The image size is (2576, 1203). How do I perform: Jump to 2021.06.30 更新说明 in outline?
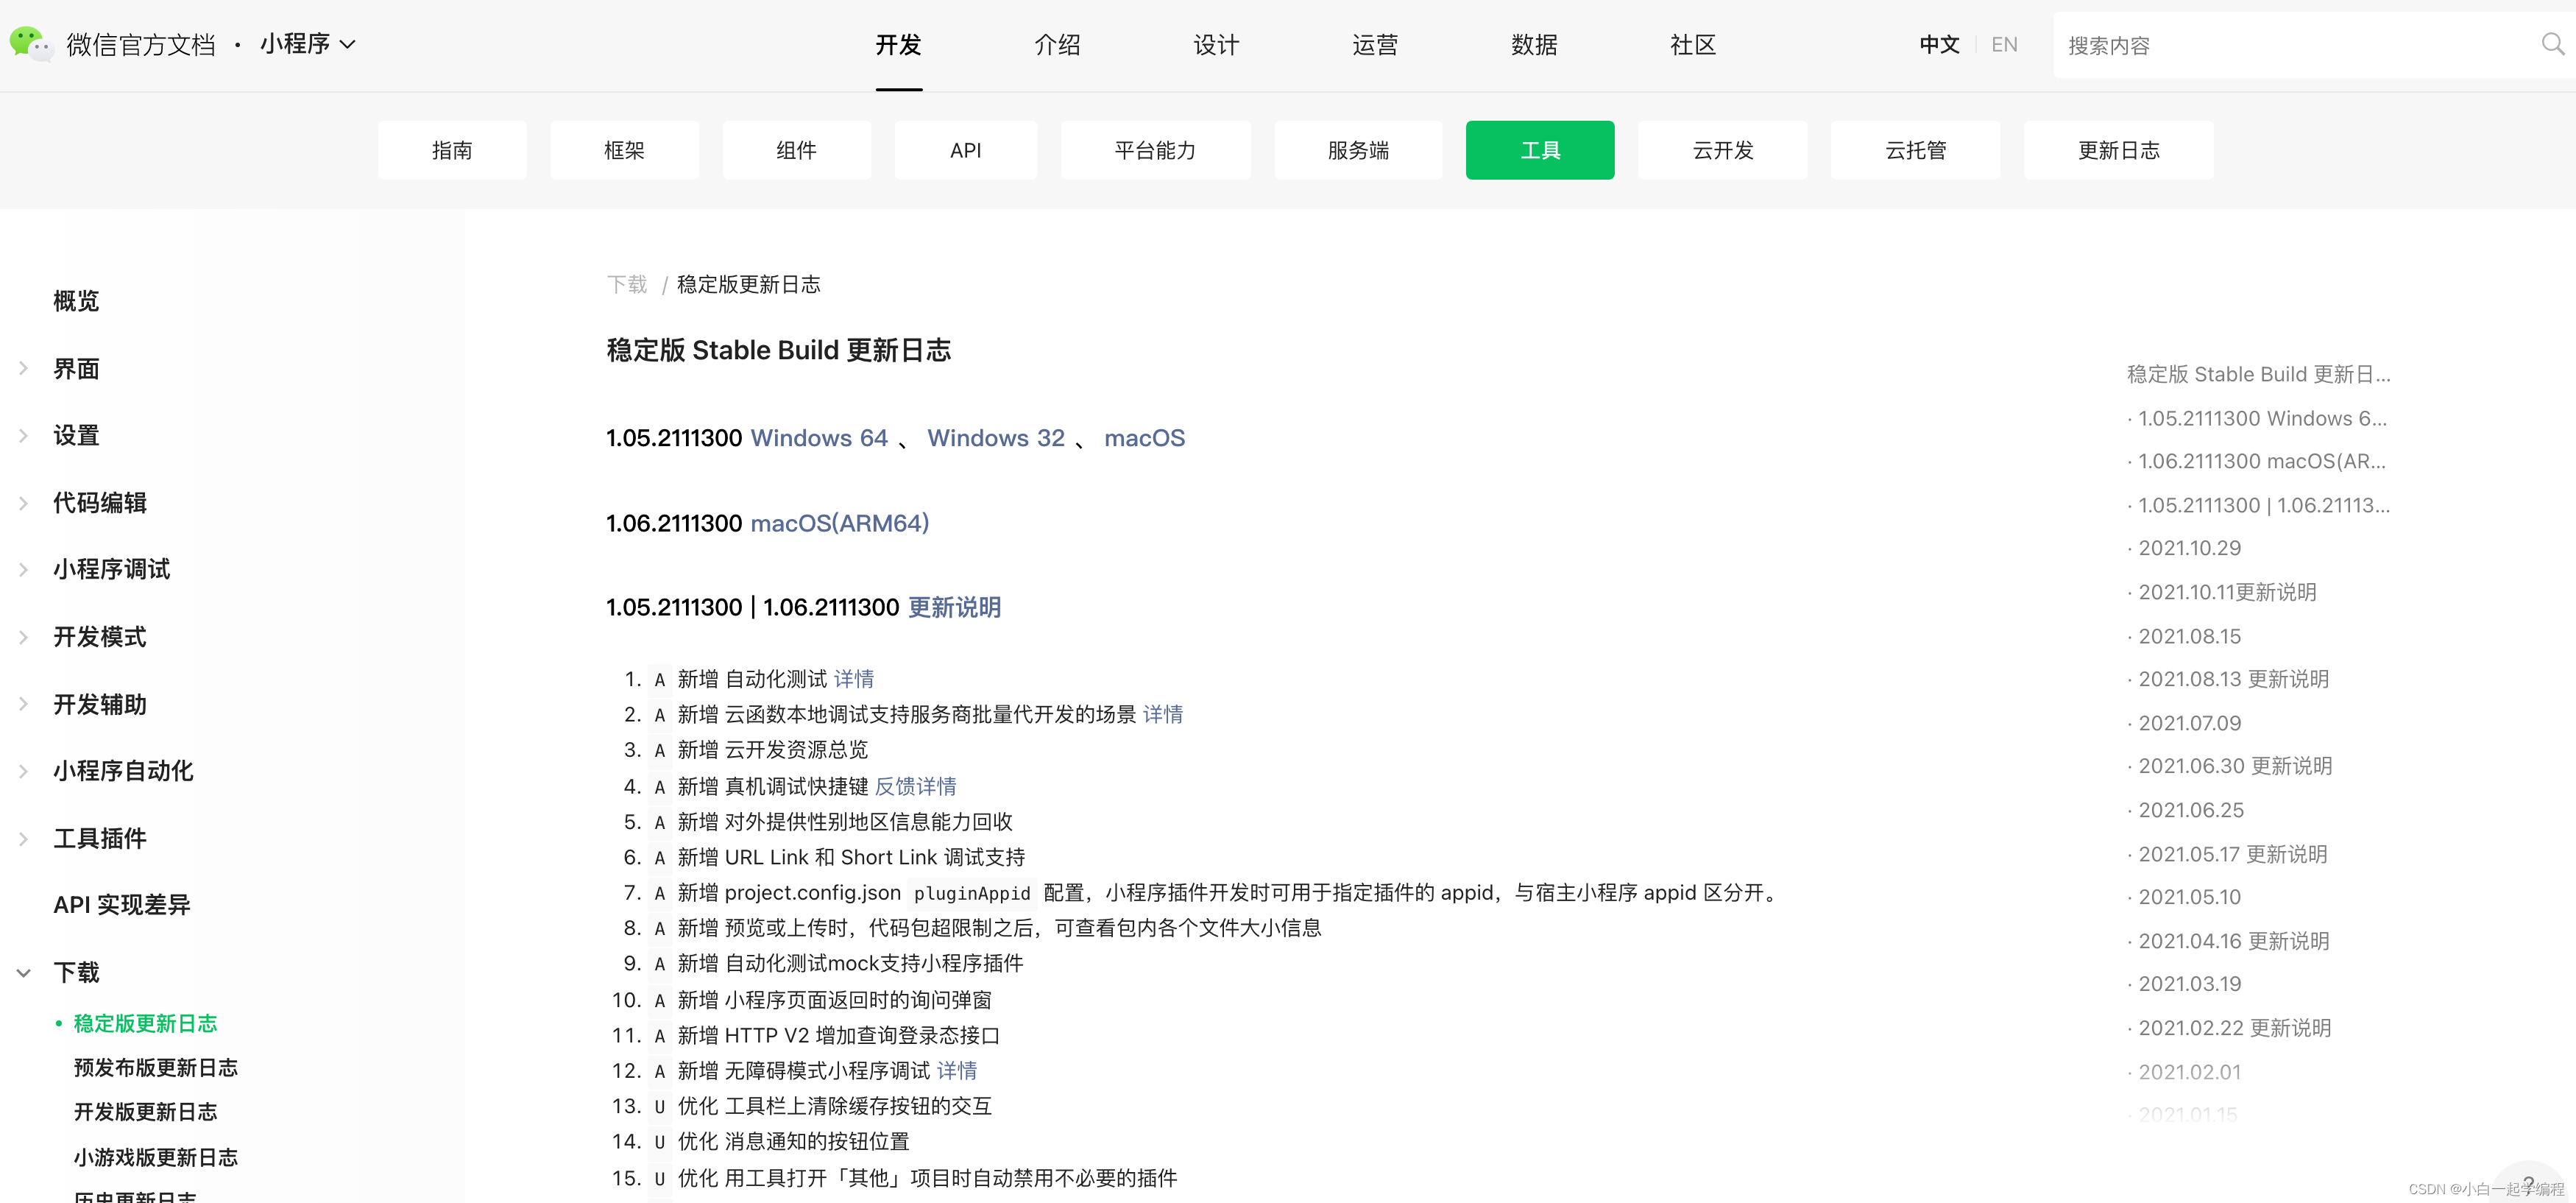(2235, 766)
